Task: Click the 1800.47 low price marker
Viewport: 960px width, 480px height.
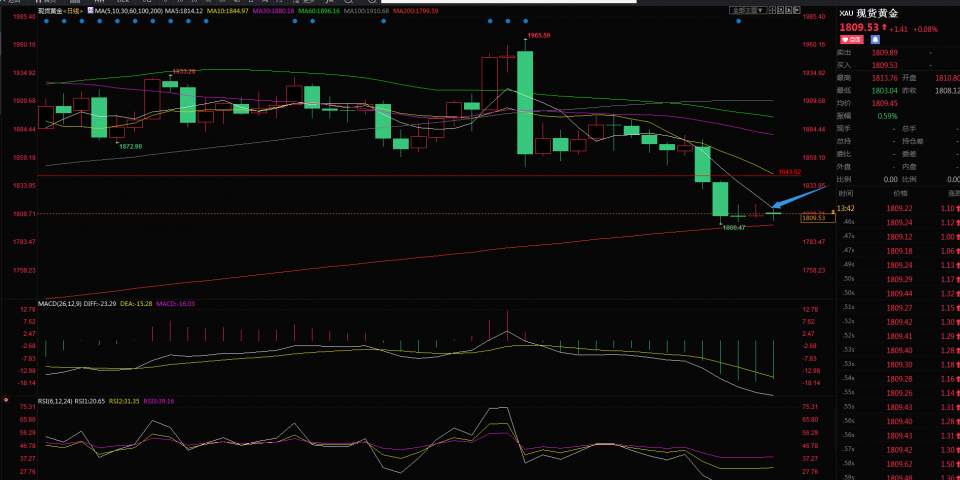Action: pyautogui.click(x=734, y=228)
